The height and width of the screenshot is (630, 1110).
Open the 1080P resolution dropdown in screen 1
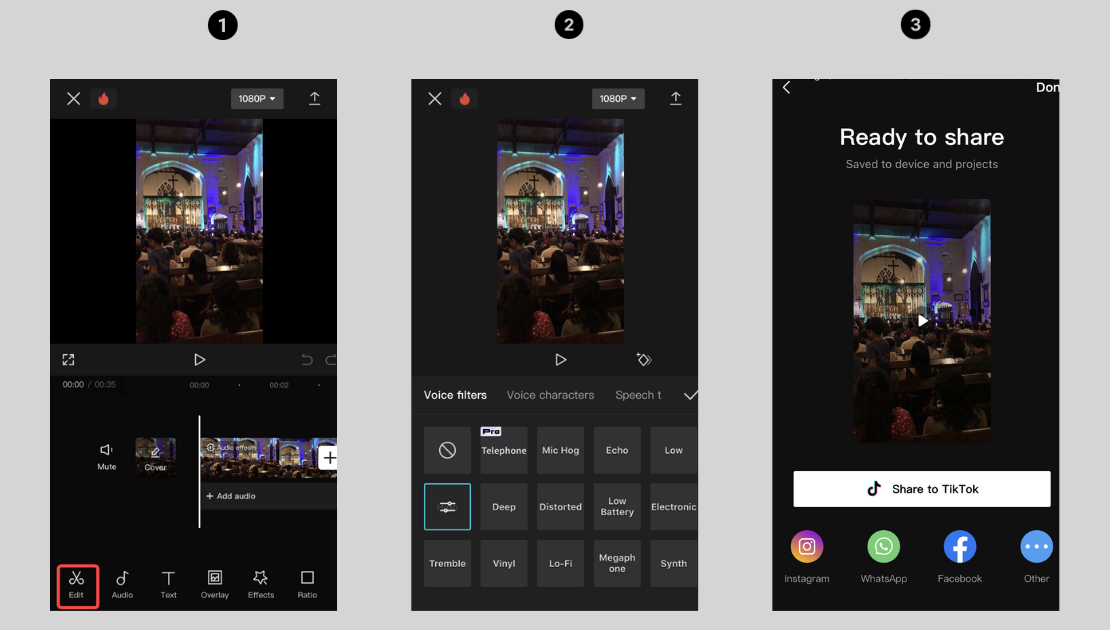257,98
